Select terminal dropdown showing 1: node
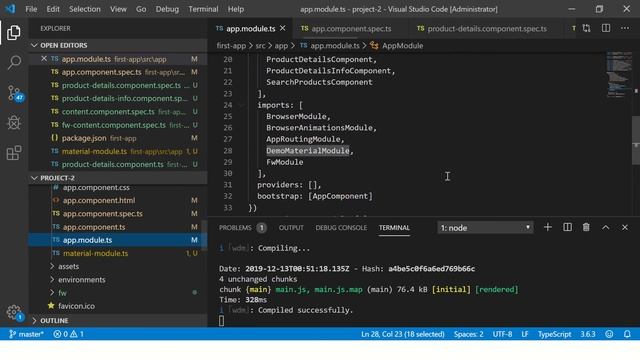The height and width of the screenshot is (360, 640). click(485, 227)
